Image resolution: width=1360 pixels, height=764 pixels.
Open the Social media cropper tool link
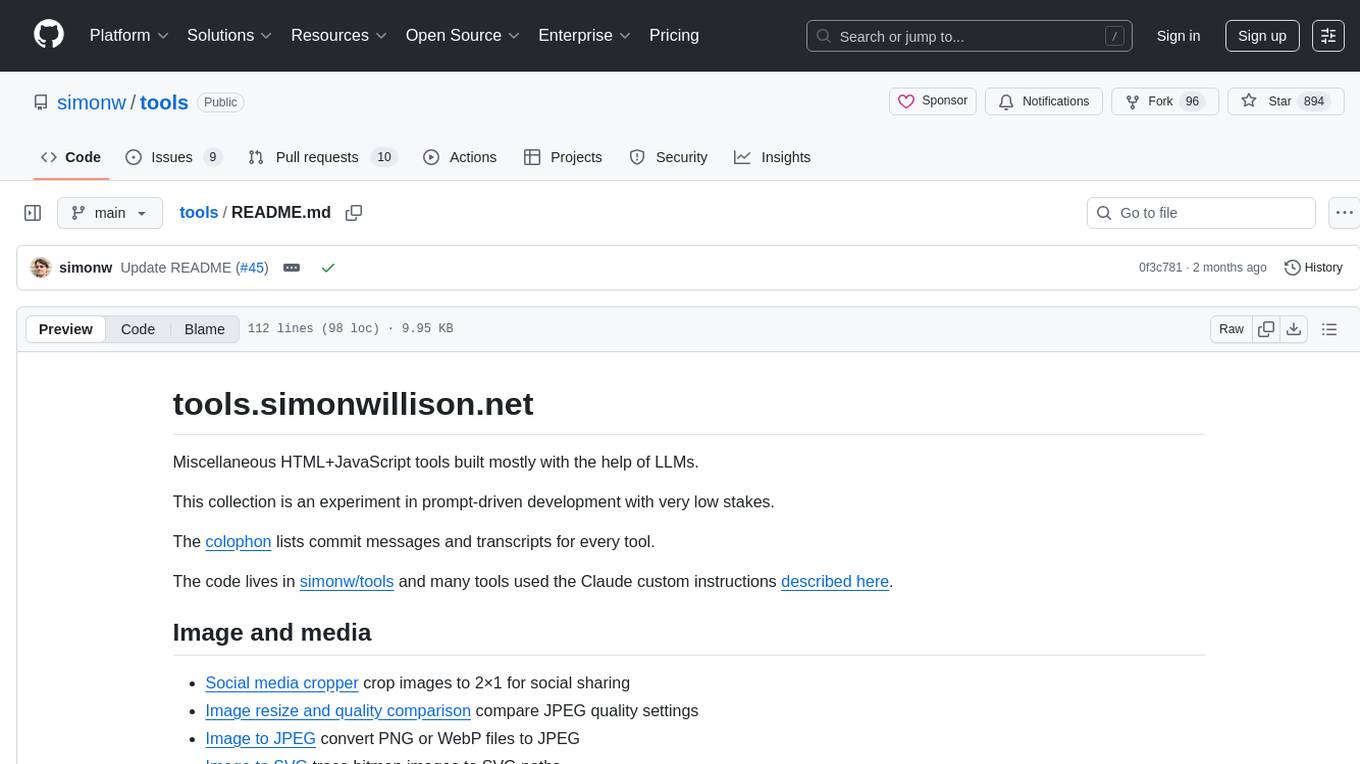pos(282,683)
